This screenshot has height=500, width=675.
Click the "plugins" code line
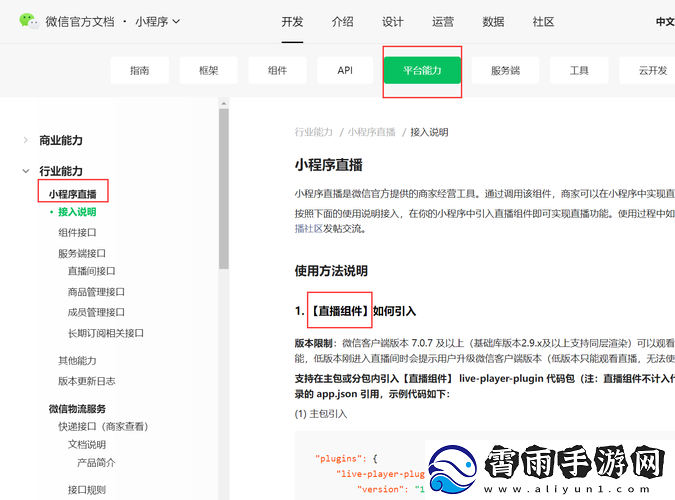[346, 459]
